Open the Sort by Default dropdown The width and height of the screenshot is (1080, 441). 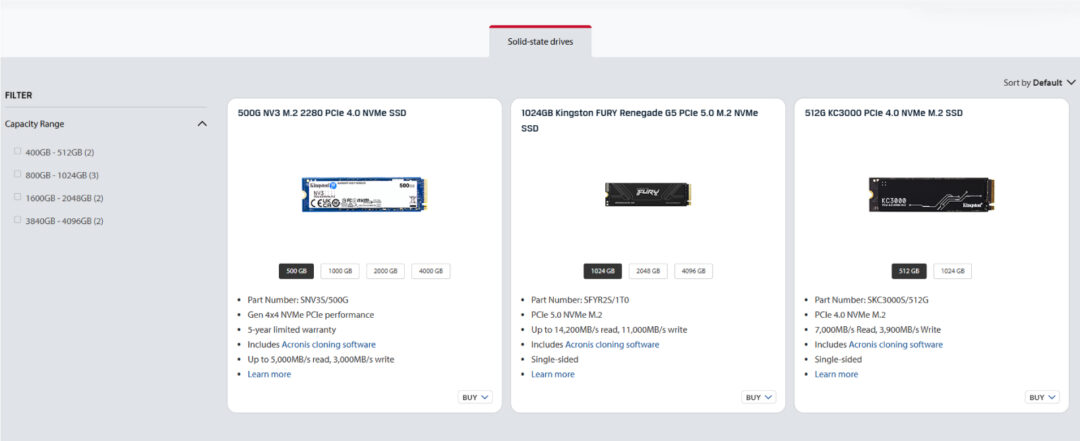(1040, 83)
